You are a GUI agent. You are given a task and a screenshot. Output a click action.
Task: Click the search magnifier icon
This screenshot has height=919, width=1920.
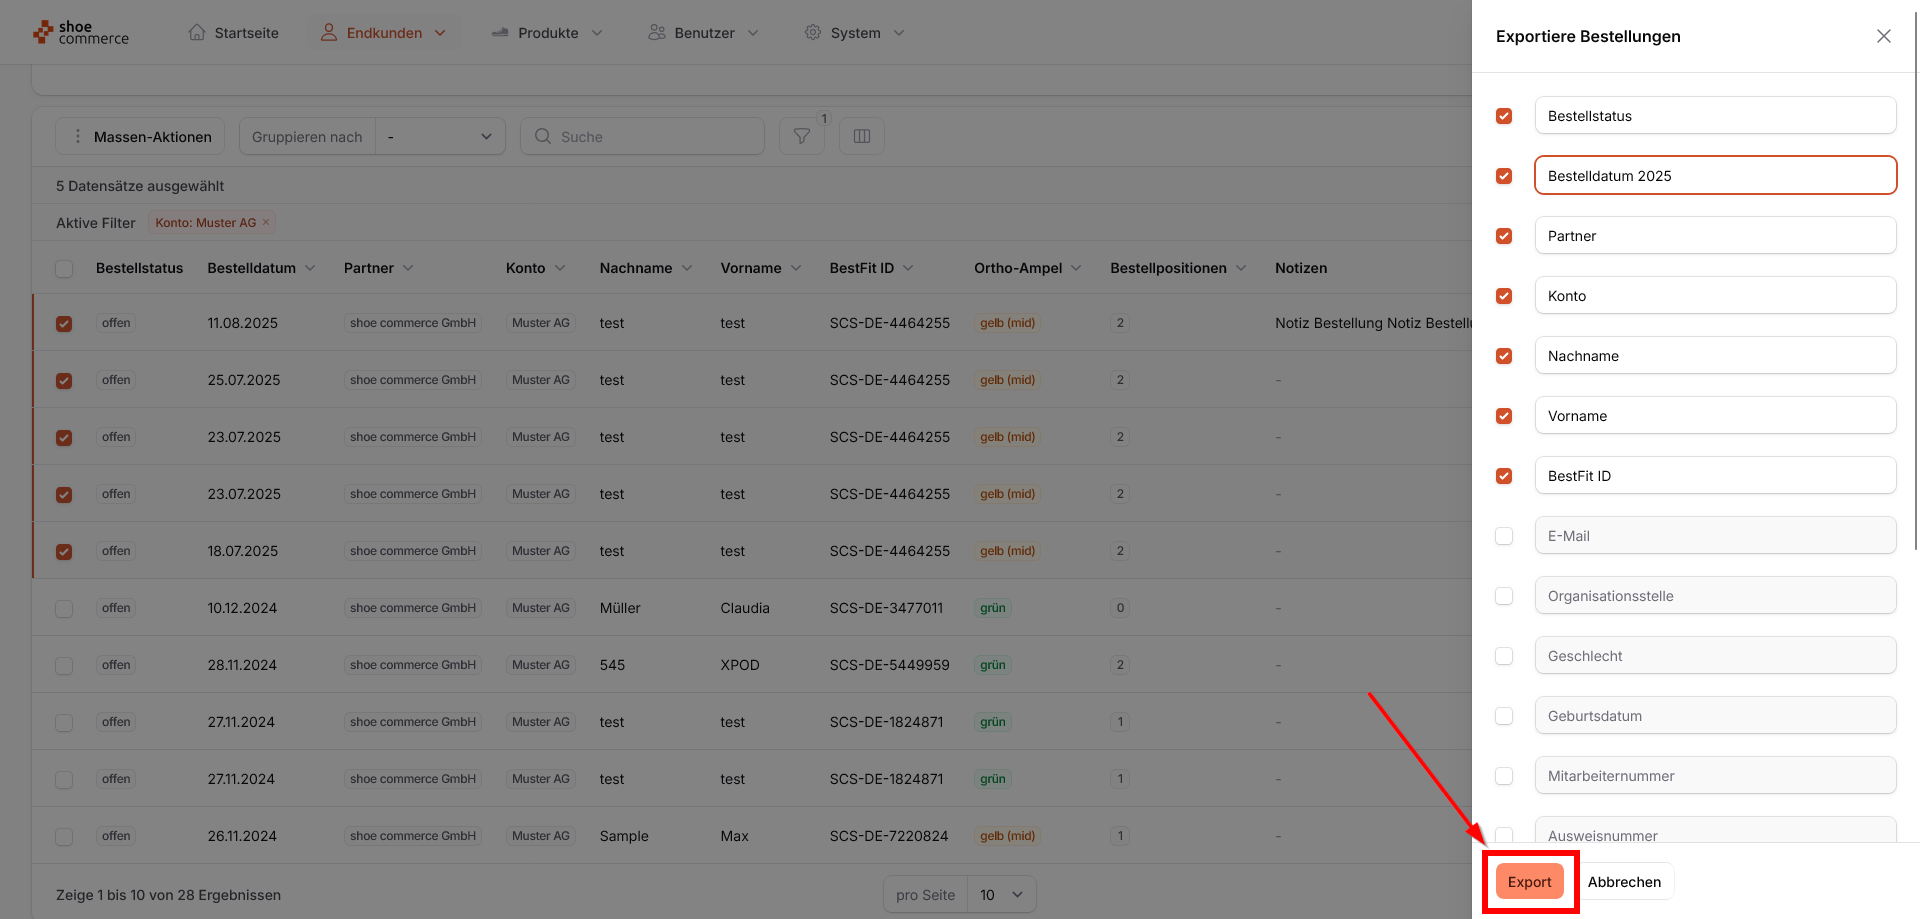click(543, 136)
